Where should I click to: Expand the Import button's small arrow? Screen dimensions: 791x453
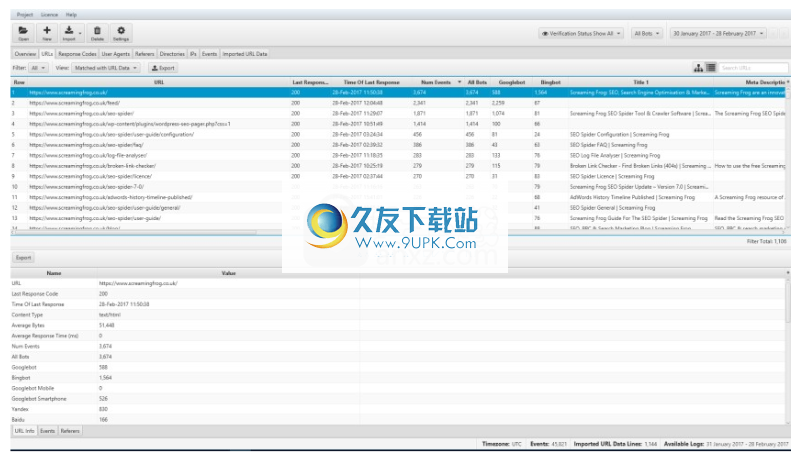80,33
